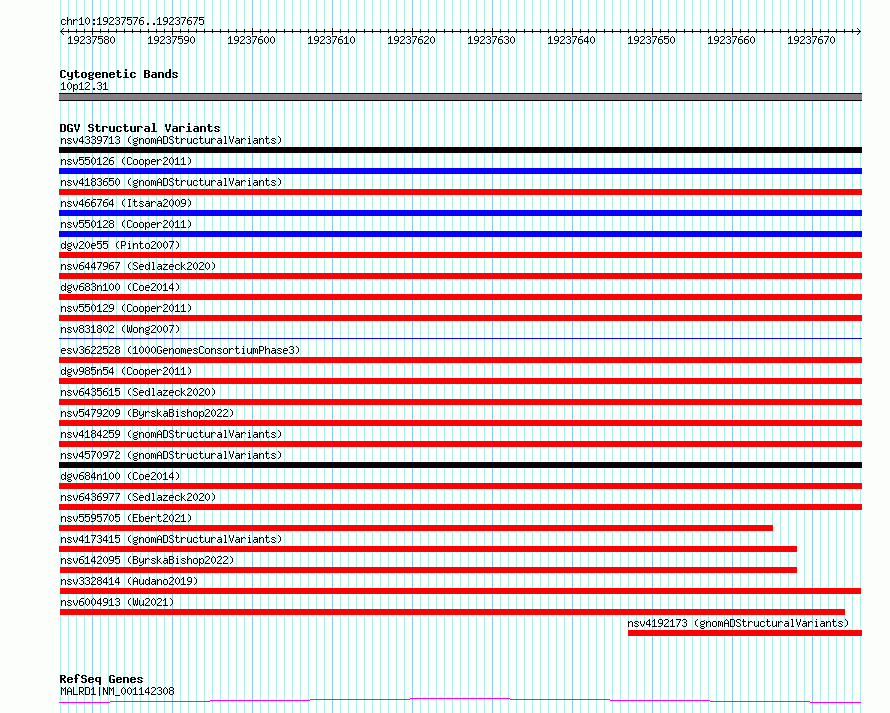This screenshot has width=890, height=713.
Task: Click ruler position 19237610
Action: (331, 40)
